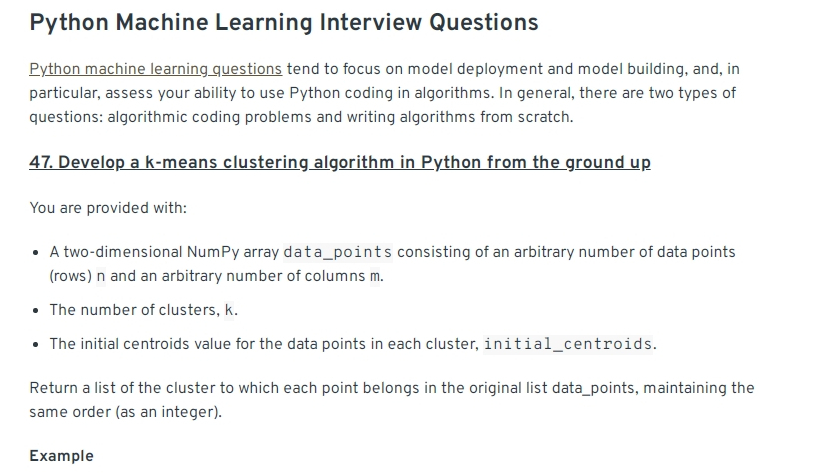Click the inline code 'data_points' in first bullet
The height and width of the screenshot is (474, 827).
tap(338, 252)
